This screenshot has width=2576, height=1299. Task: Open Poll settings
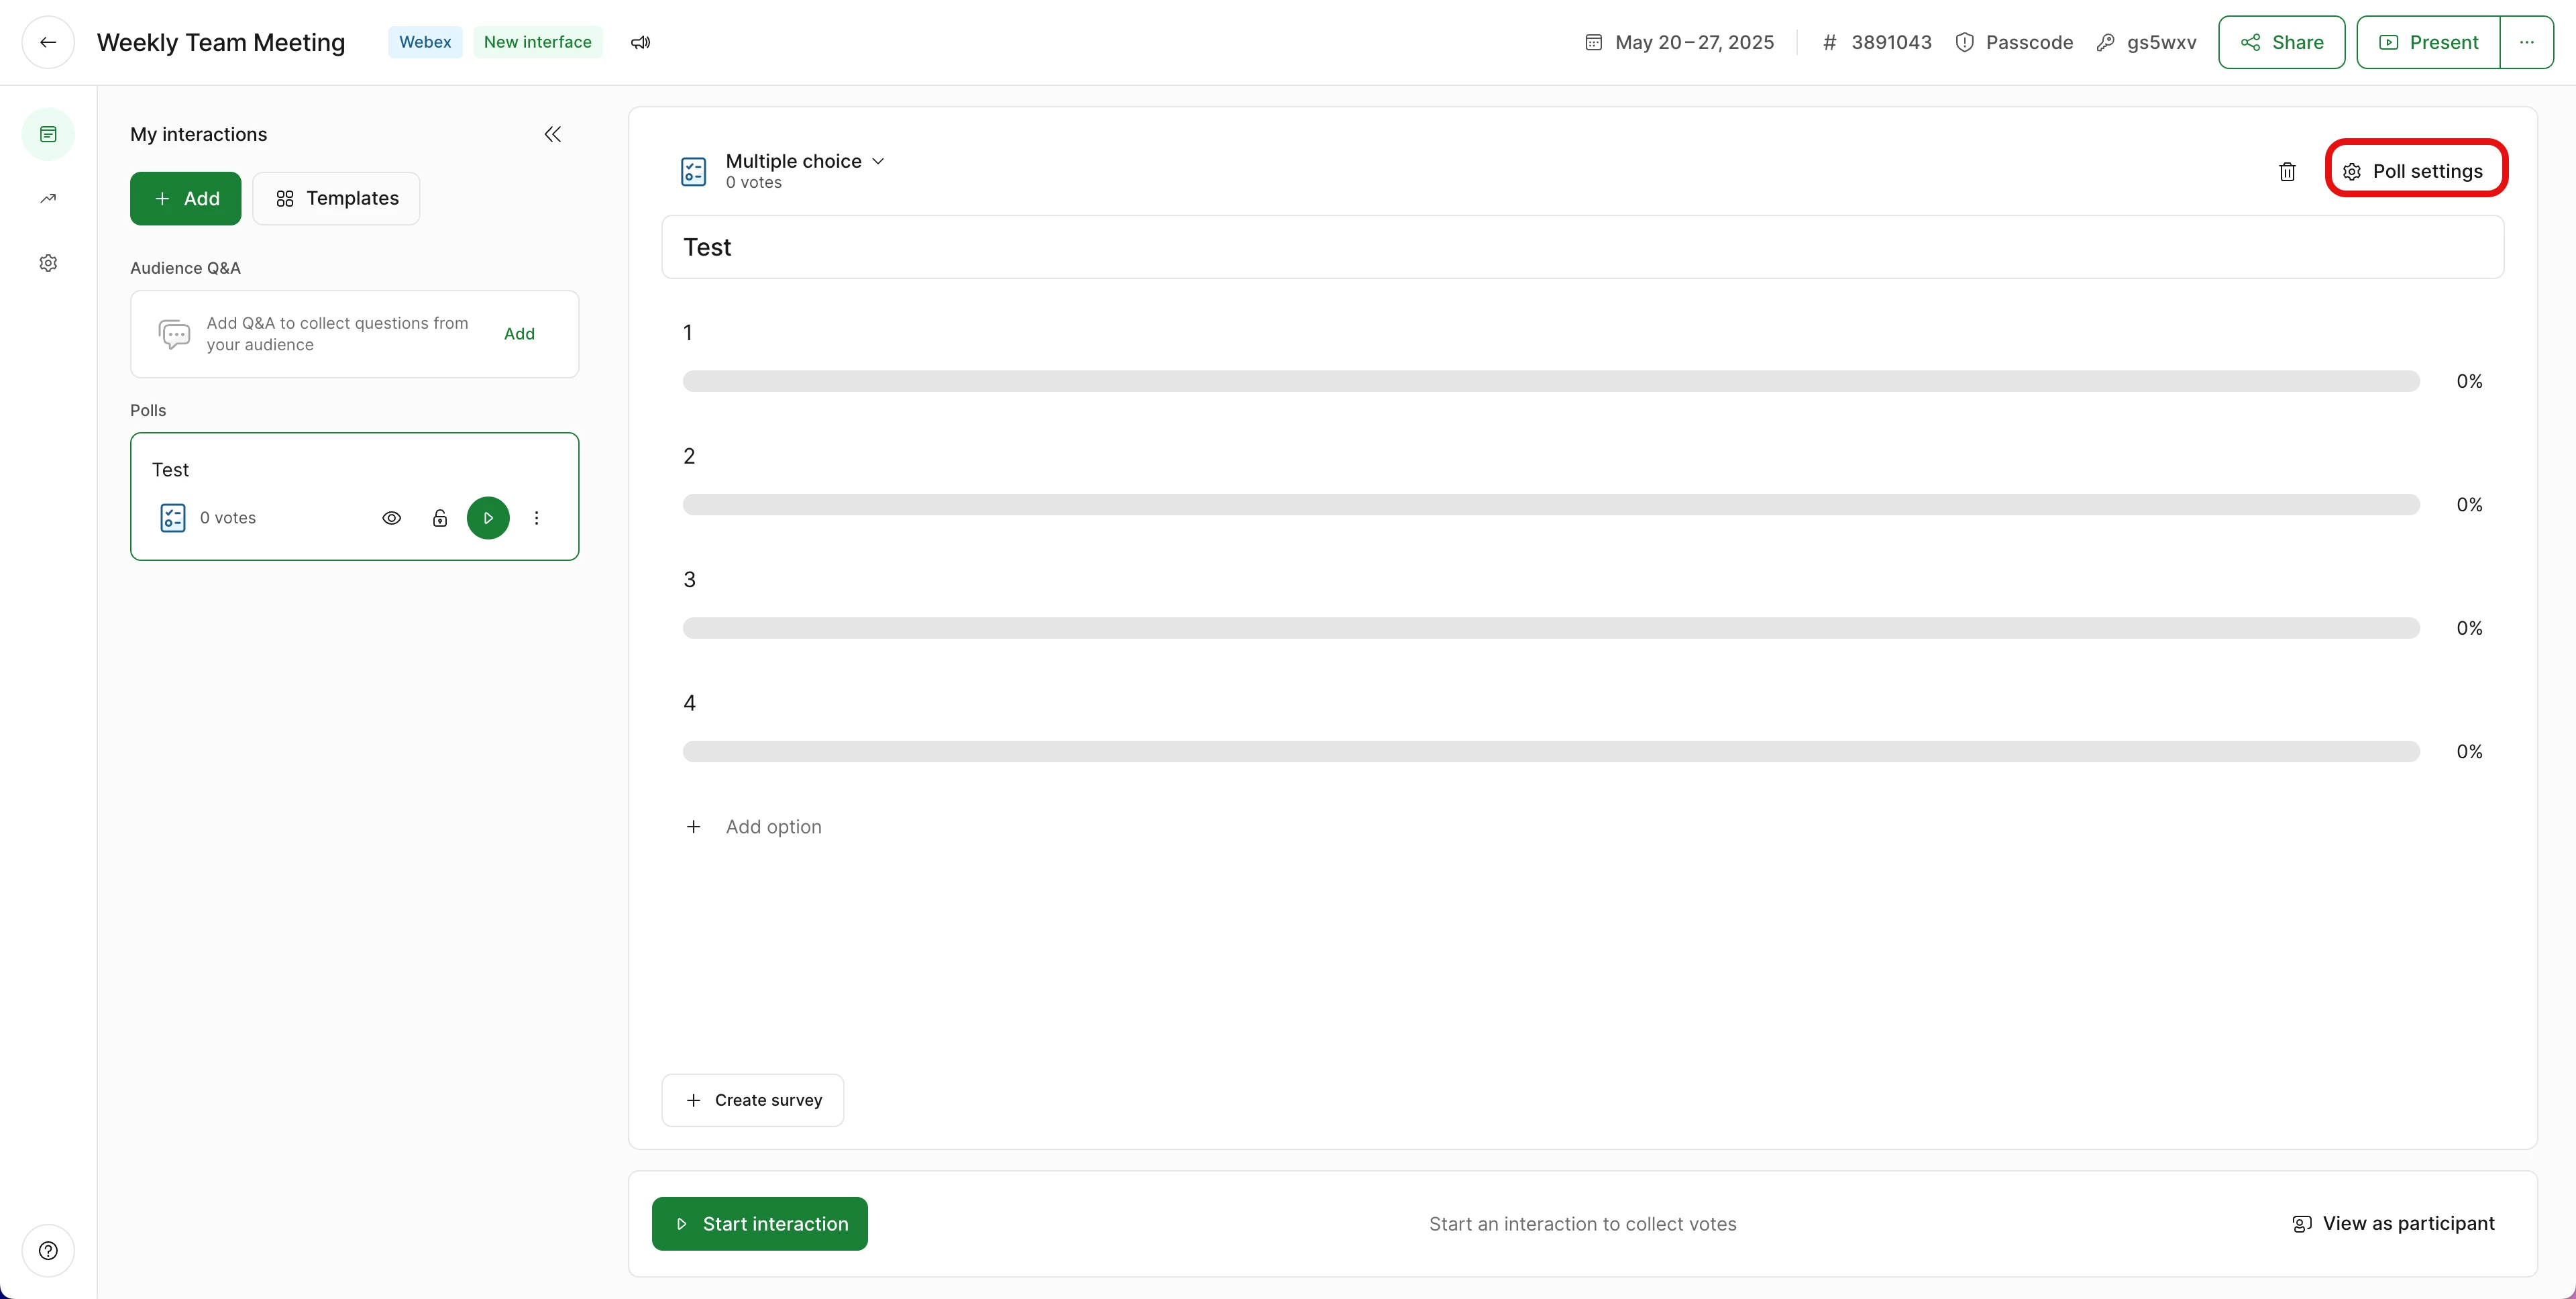2416,171
